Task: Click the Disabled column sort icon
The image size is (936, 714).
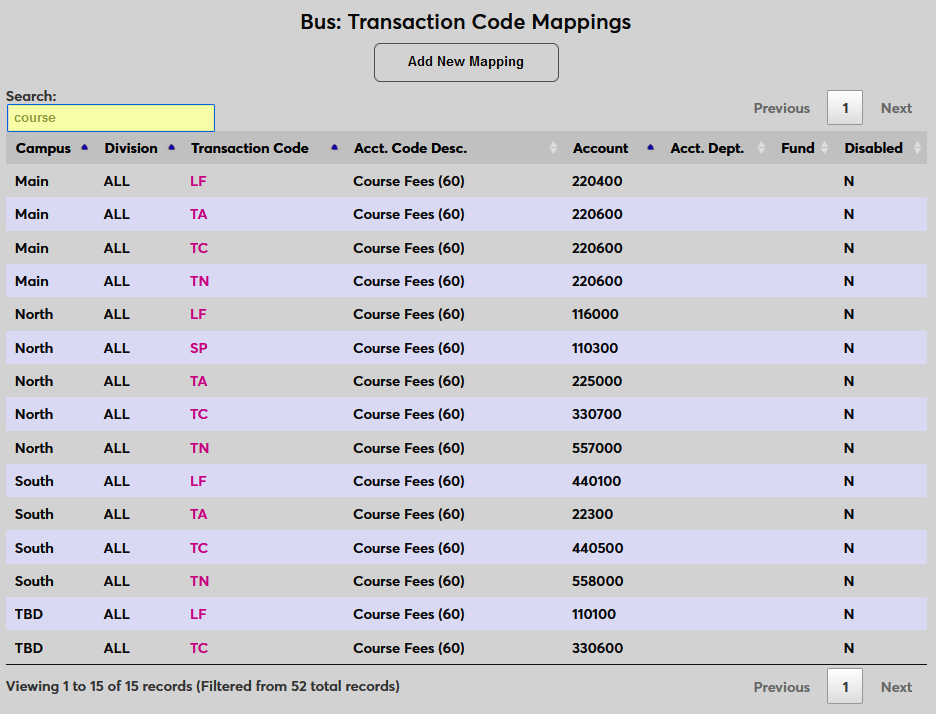Action: coord(917,147)
